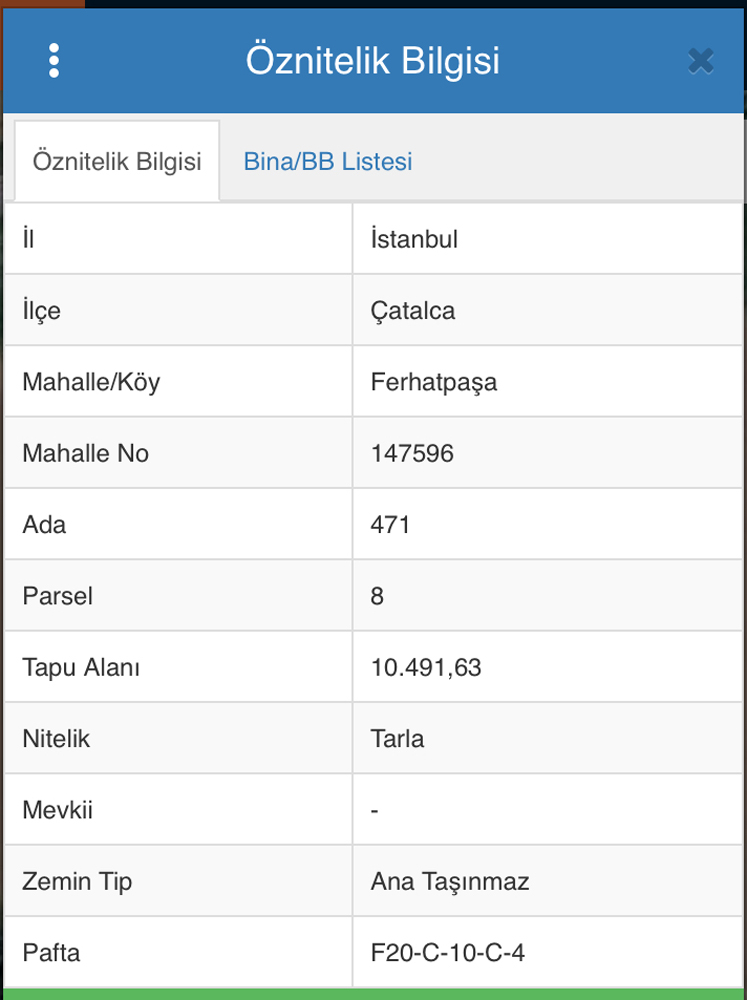Screen dimensions: 747x1000
Task: Click the Tapu Alanı row label
Action: coord(81,668)
